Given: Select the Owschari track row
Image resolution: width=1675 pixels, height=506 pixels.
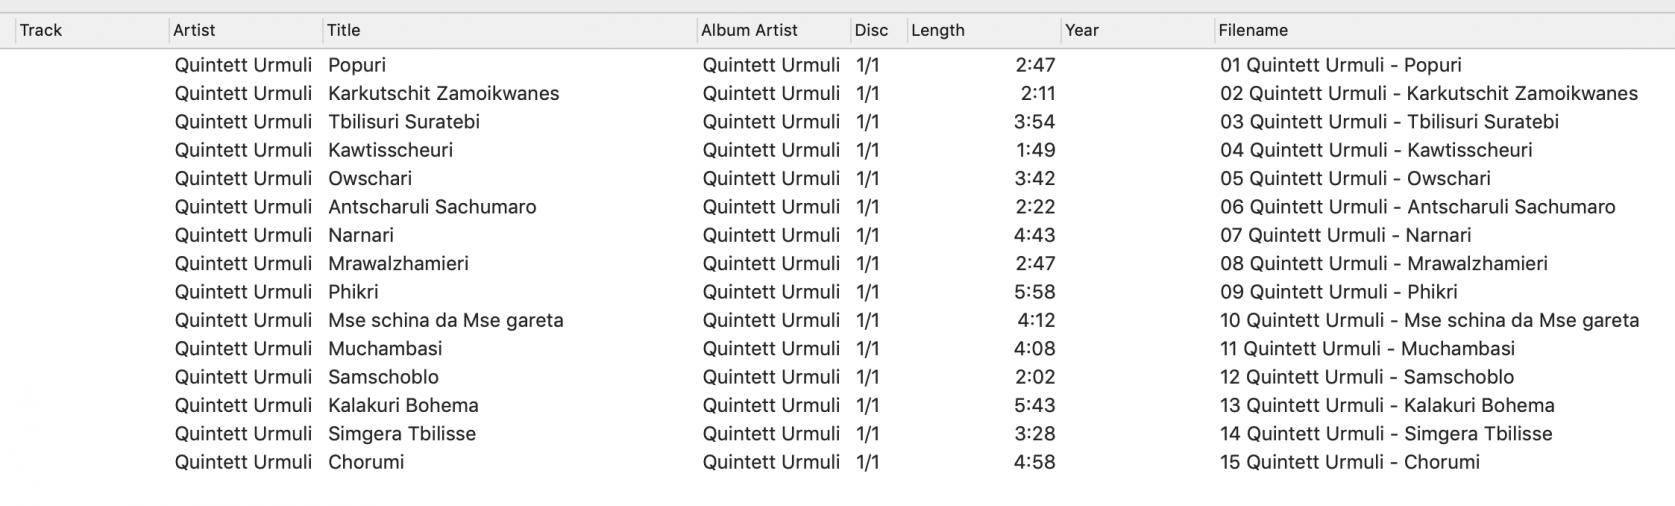Looking at the screenshot, I should point(370,178).
